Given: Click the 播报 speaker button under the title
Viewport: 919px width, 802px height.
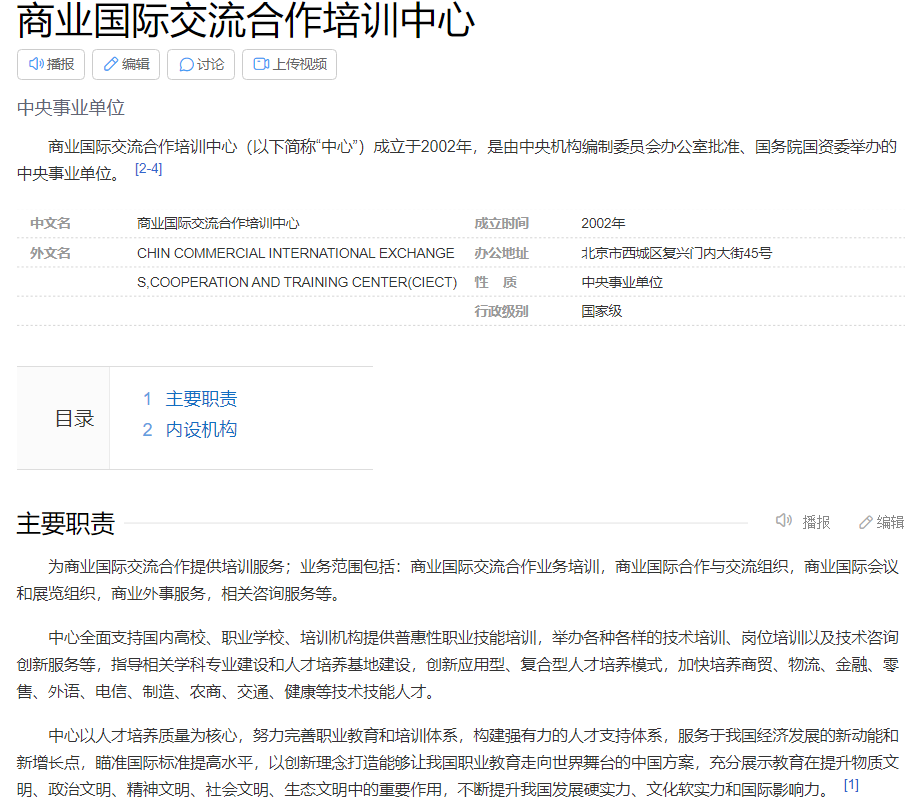Looking at the screenshot, I should 51,64.
